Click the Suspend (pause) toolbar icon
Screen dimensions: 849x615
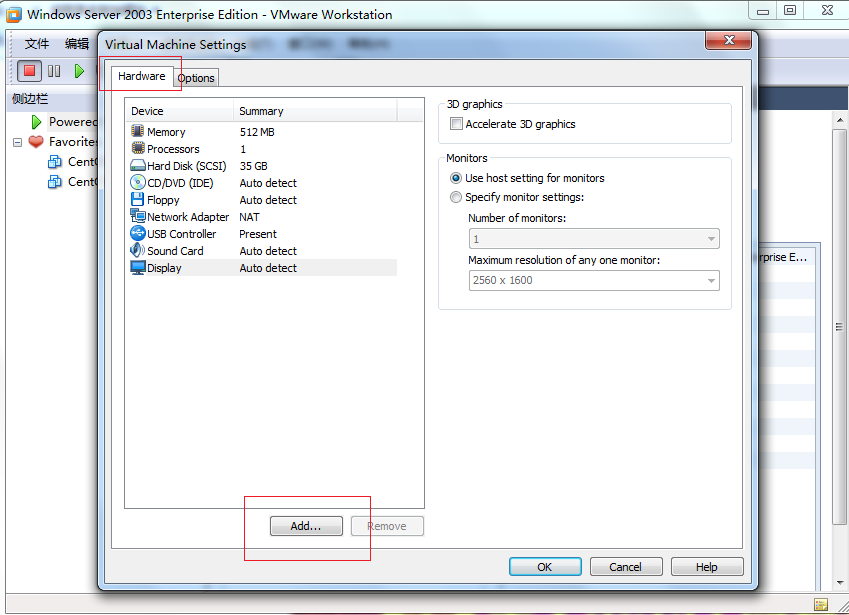pyautogui.click(x=54, y=71)
